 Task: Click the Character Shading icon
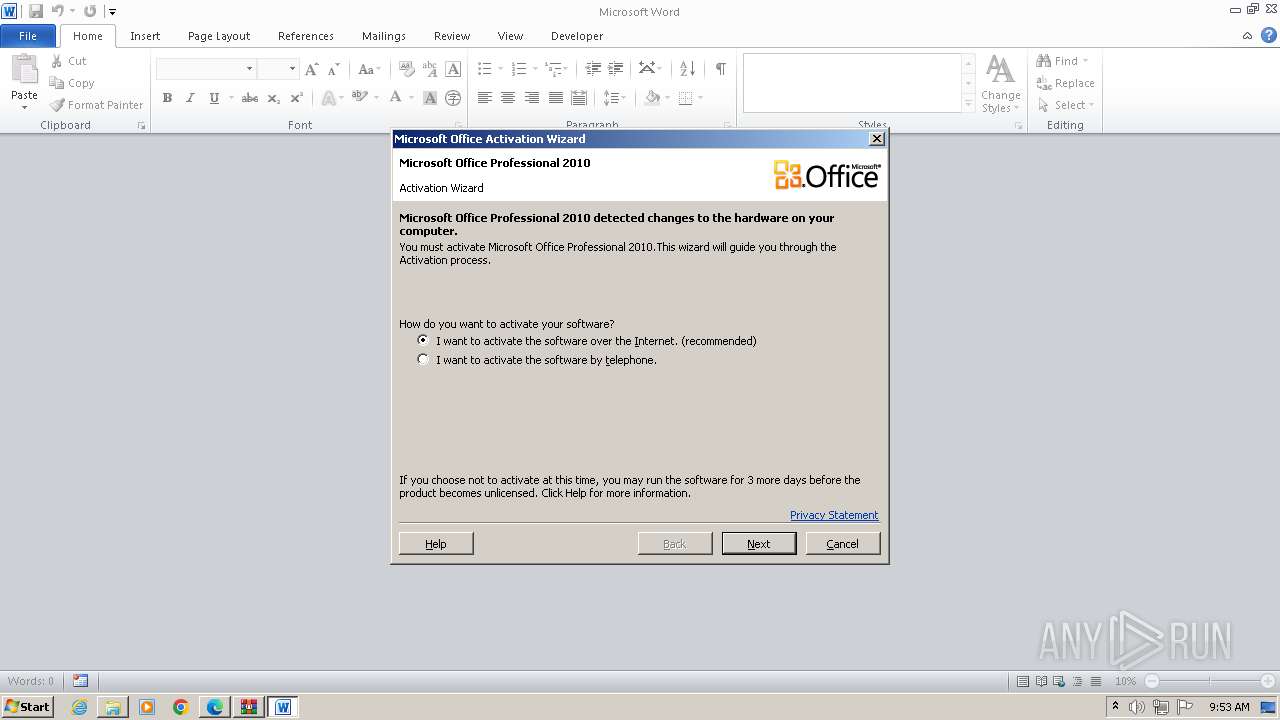tap(430, 98)
